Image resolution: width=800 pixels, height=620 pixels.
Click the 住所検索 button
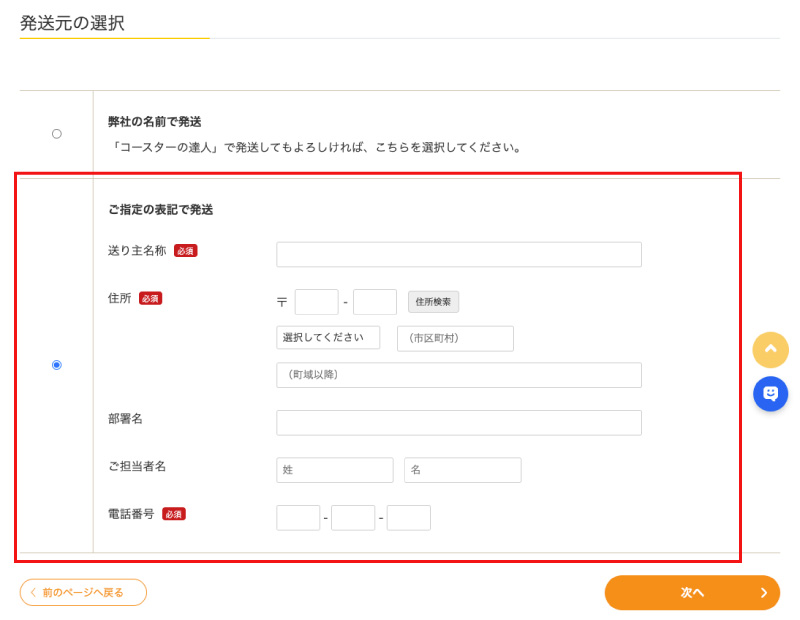[x=433, y=302]
